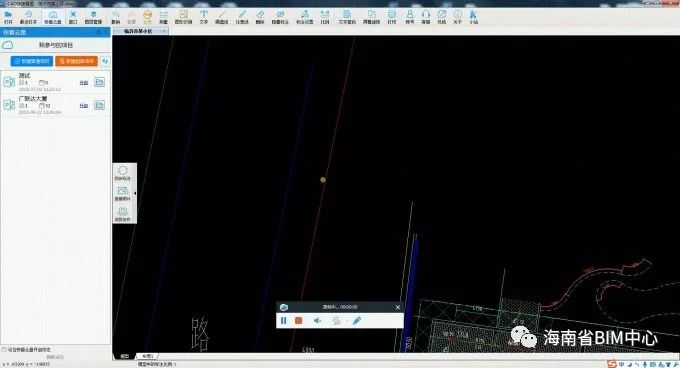Choose the 删除 eraser tool icon
This screenshot has width=680, height=368.
(x=260, y=17)
